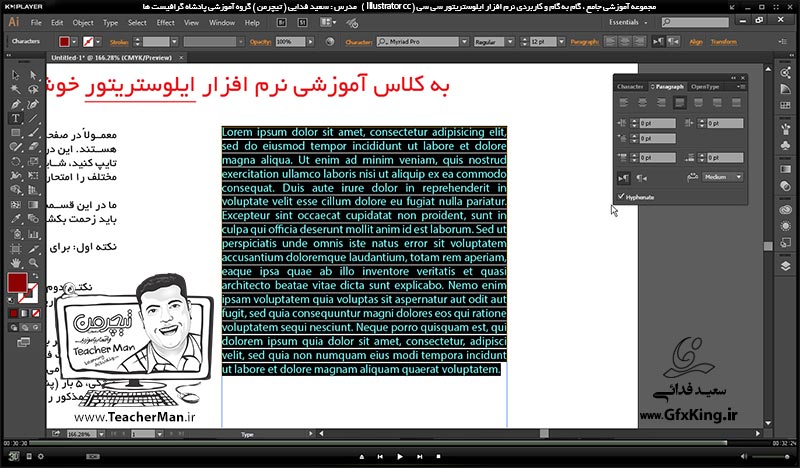The height and width of the screenshot is (468, 800).
Task: Click the Paragraph link in control bar
Action: coord(585,42)
